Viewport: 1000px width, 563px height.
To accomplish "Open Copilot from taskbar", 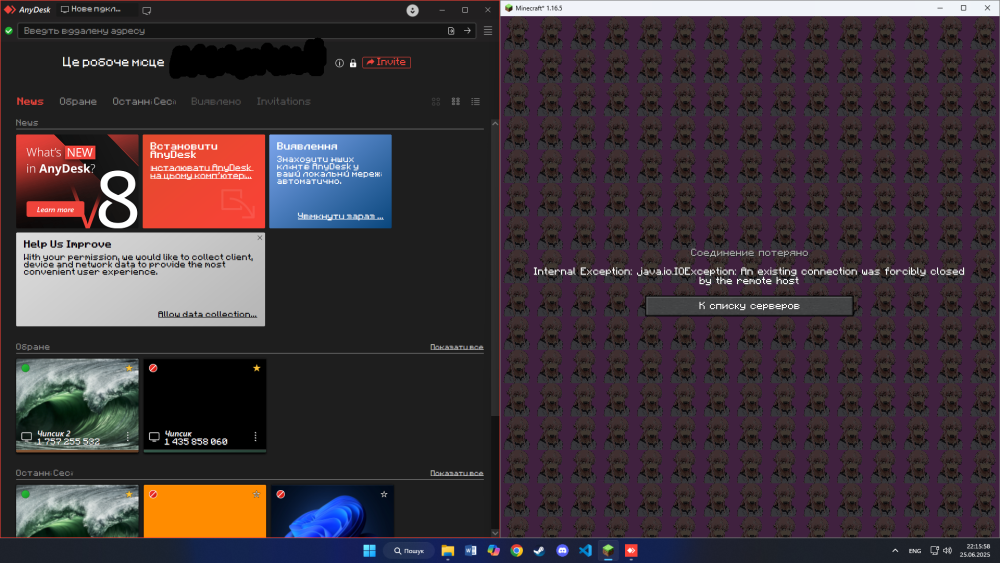I will pyautogui.click(x=494, y=550).
